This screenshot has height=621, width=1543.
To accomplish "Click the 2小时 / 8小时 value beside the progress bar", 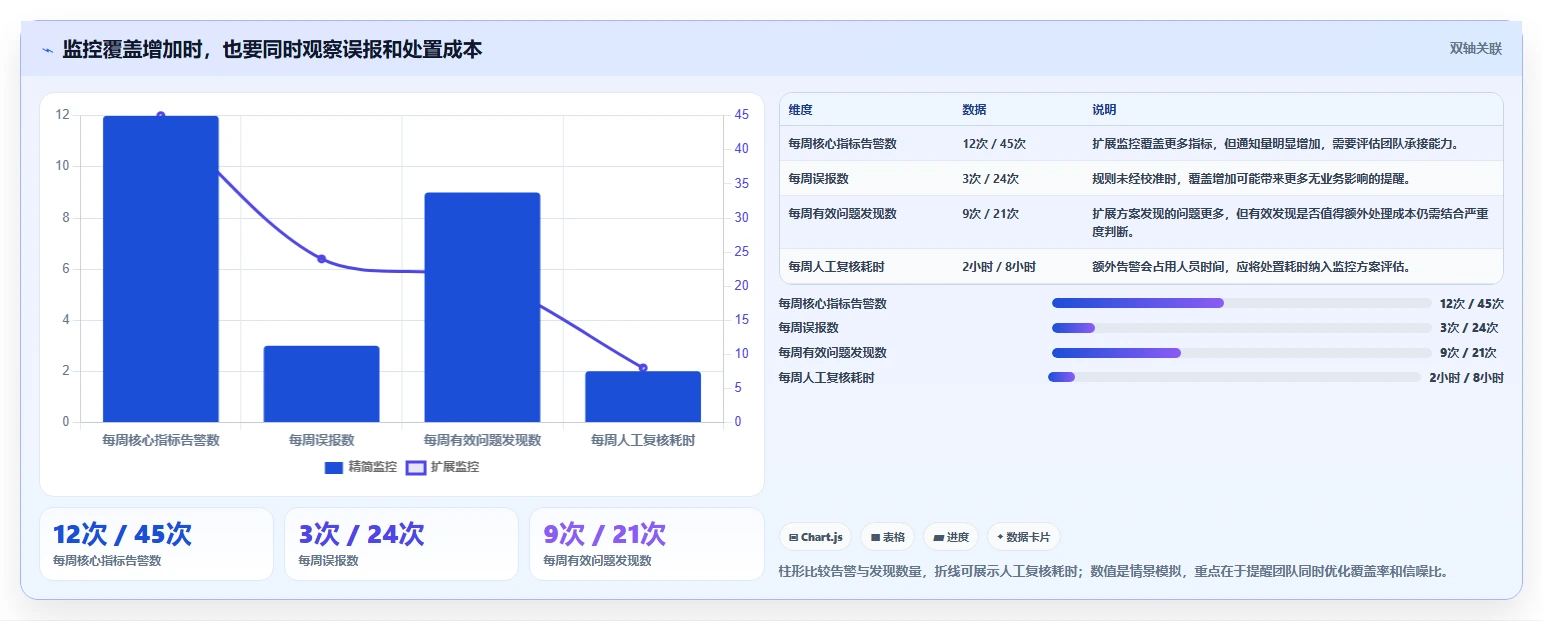I will [1466, 378].
